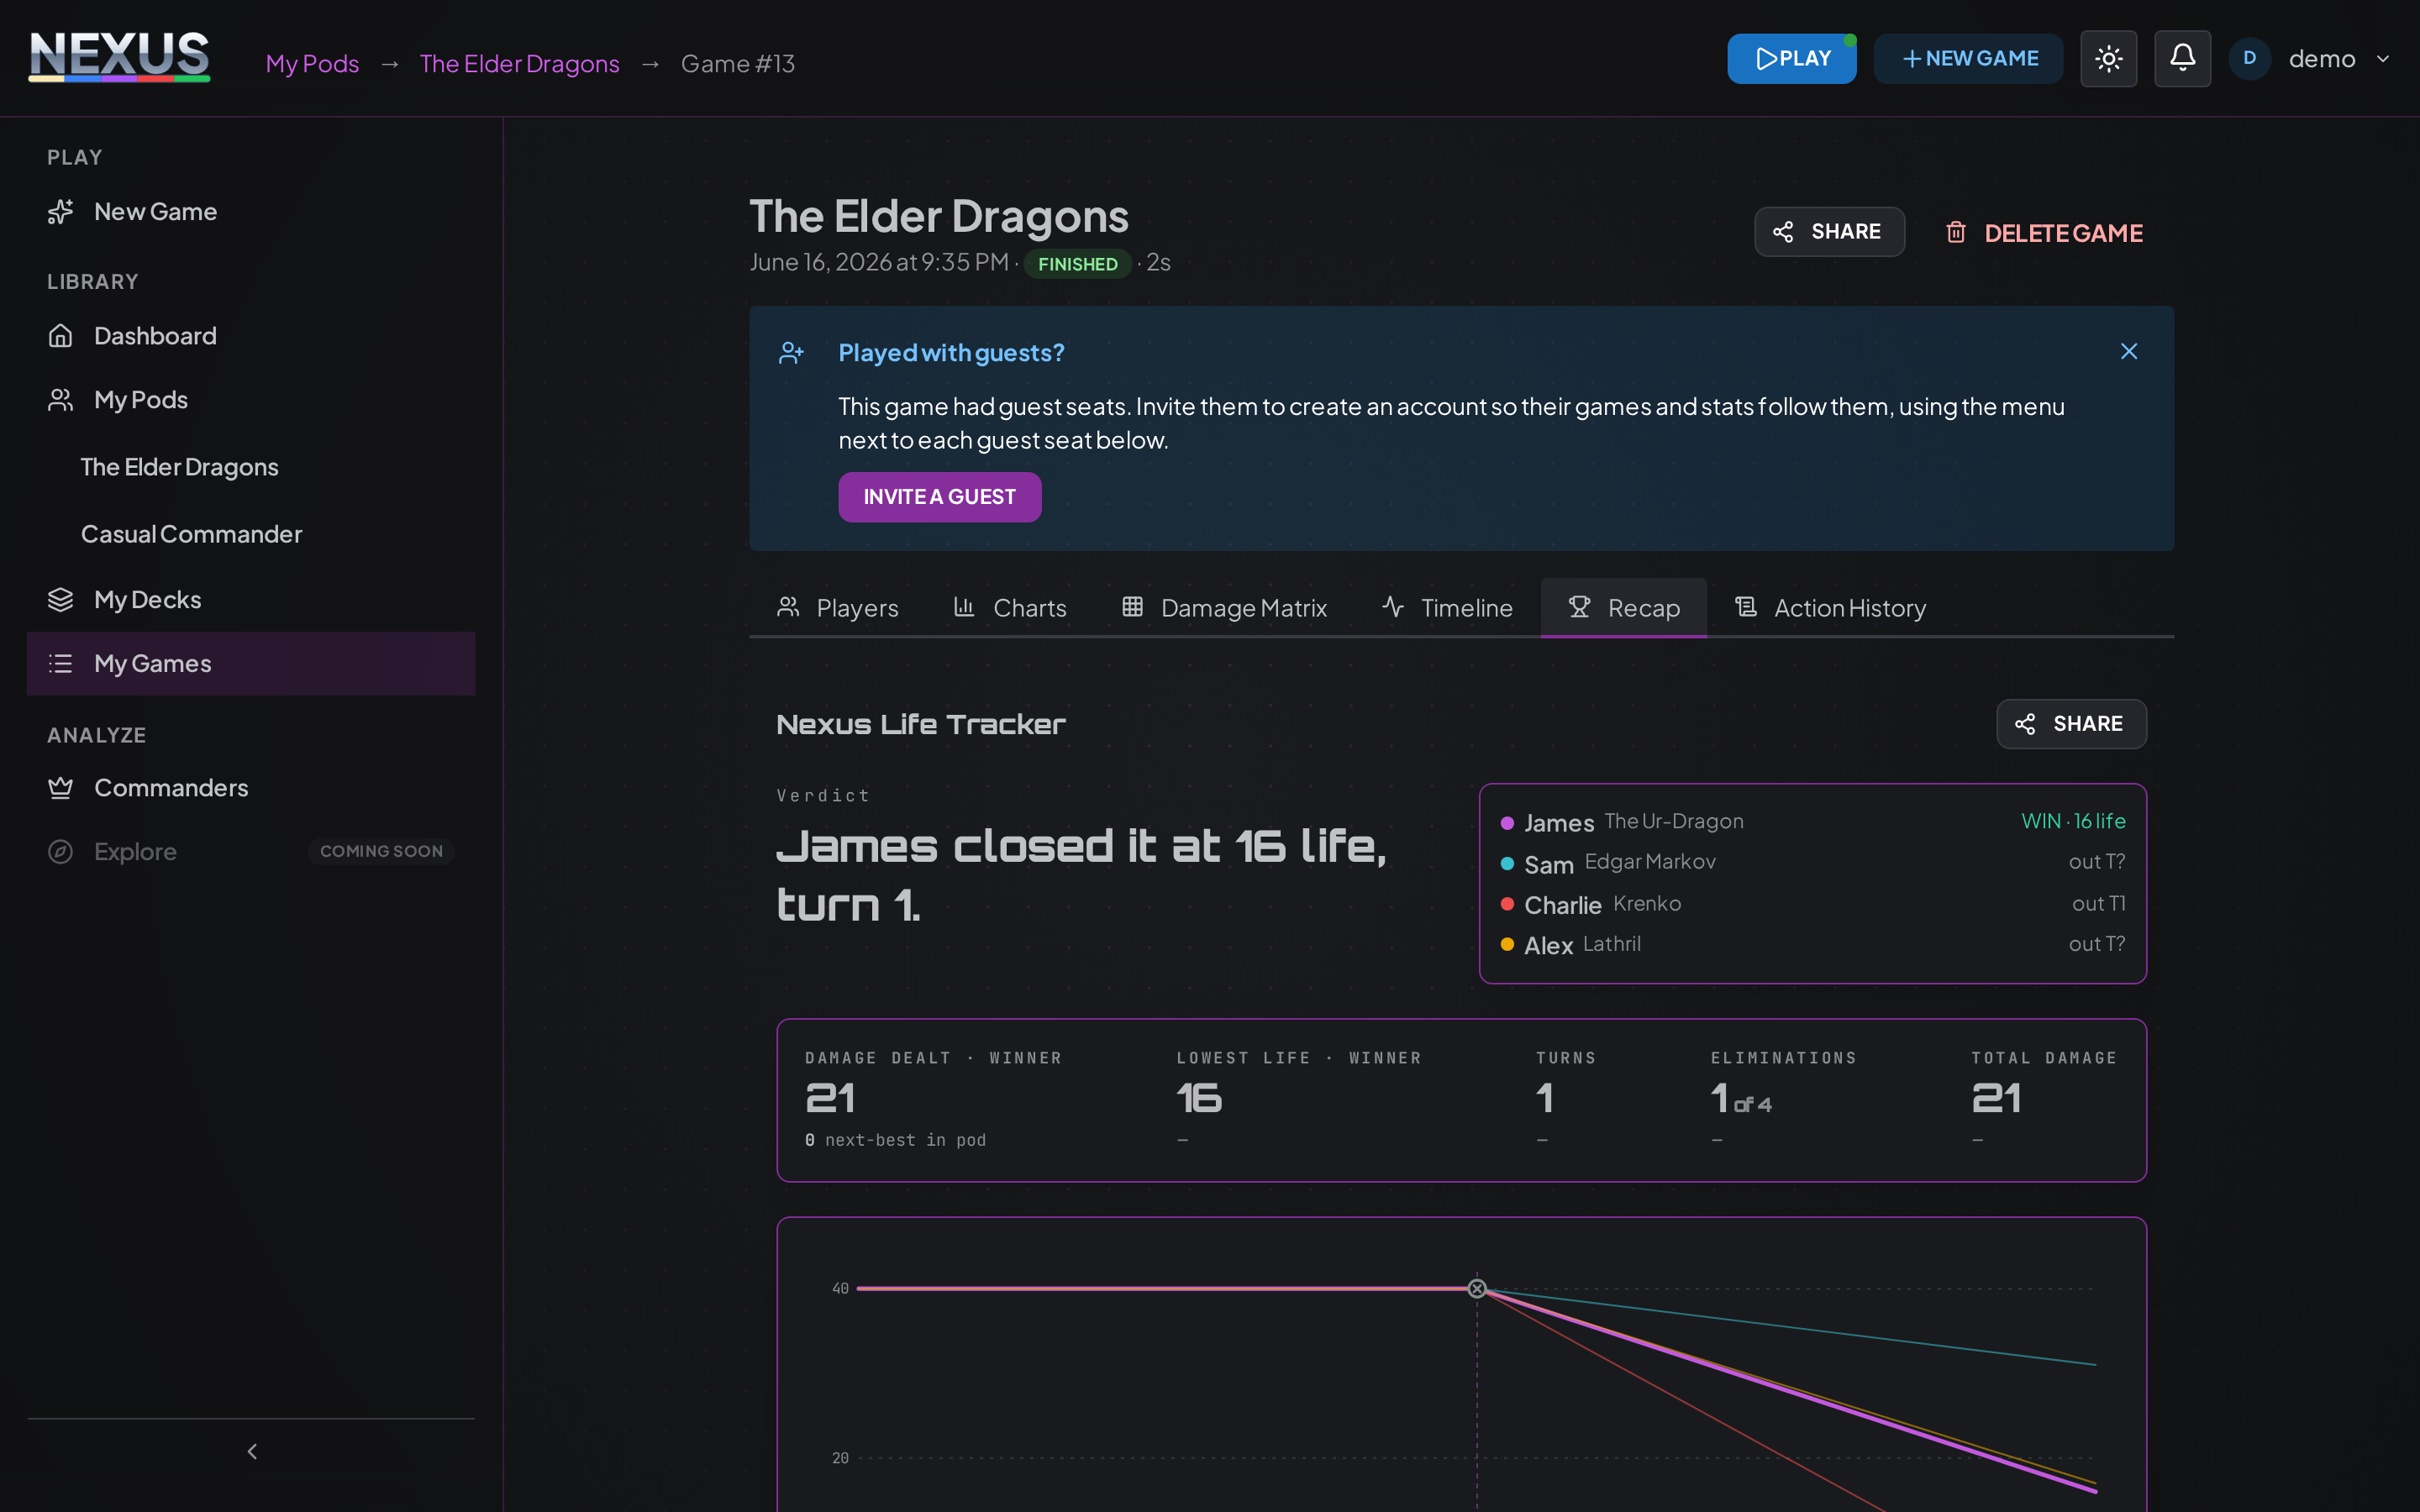The image size is (2420, 1512).
Task: Click the Charlie Krenko row
Action: click(x=1812, y=904)
